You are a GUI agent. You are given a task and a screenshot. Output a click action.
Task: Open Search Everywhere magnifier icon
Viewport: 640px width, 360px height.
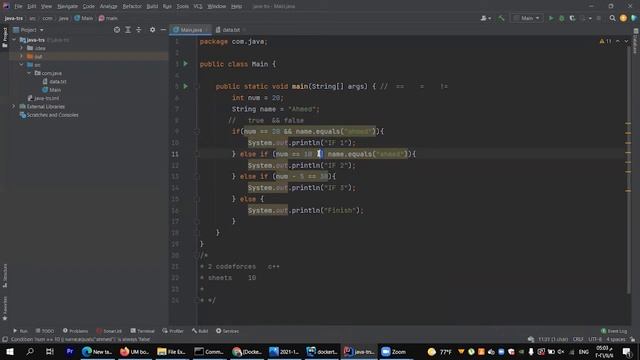(612, 18)
